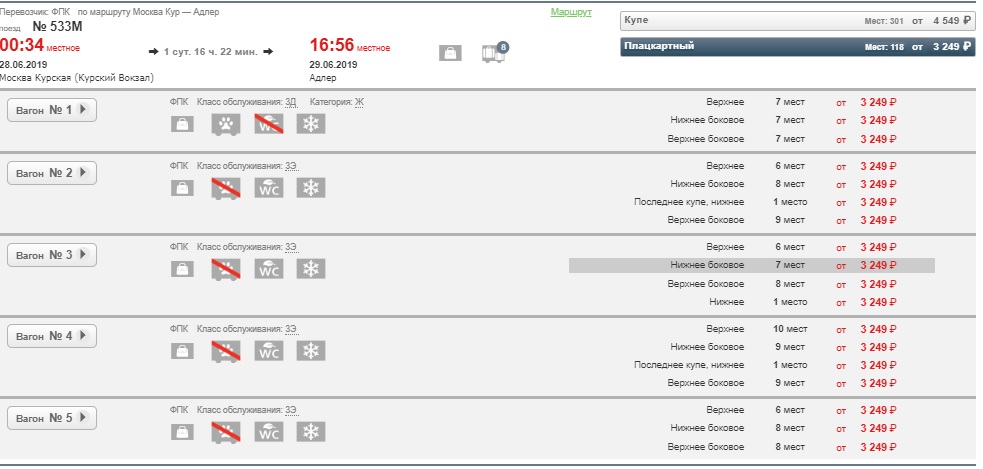Expand Вагон № 1
Viewport: 983px width, 469px height.
(52, 110)
